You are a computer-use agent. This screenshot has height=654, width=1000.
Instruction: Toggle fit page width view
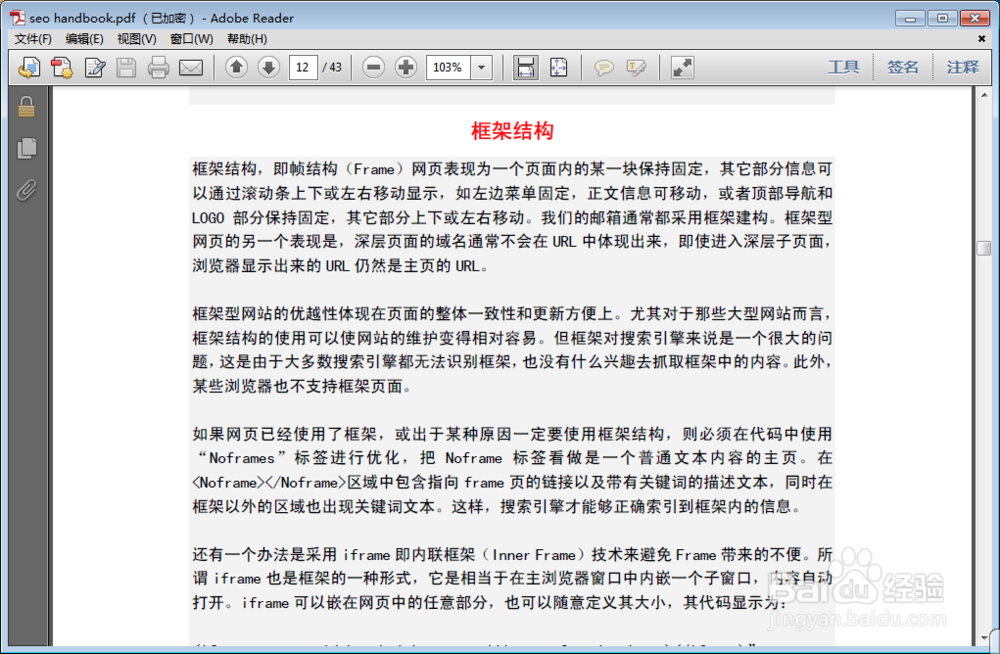526,67
